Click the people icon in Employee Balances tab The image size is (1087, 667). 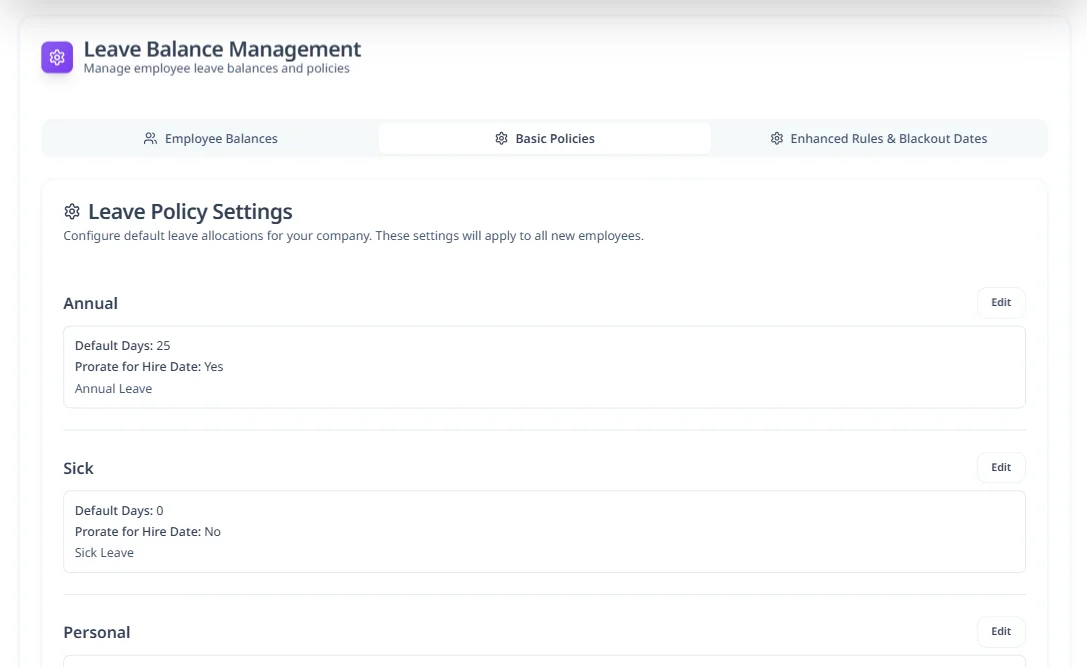pos(150,139)
